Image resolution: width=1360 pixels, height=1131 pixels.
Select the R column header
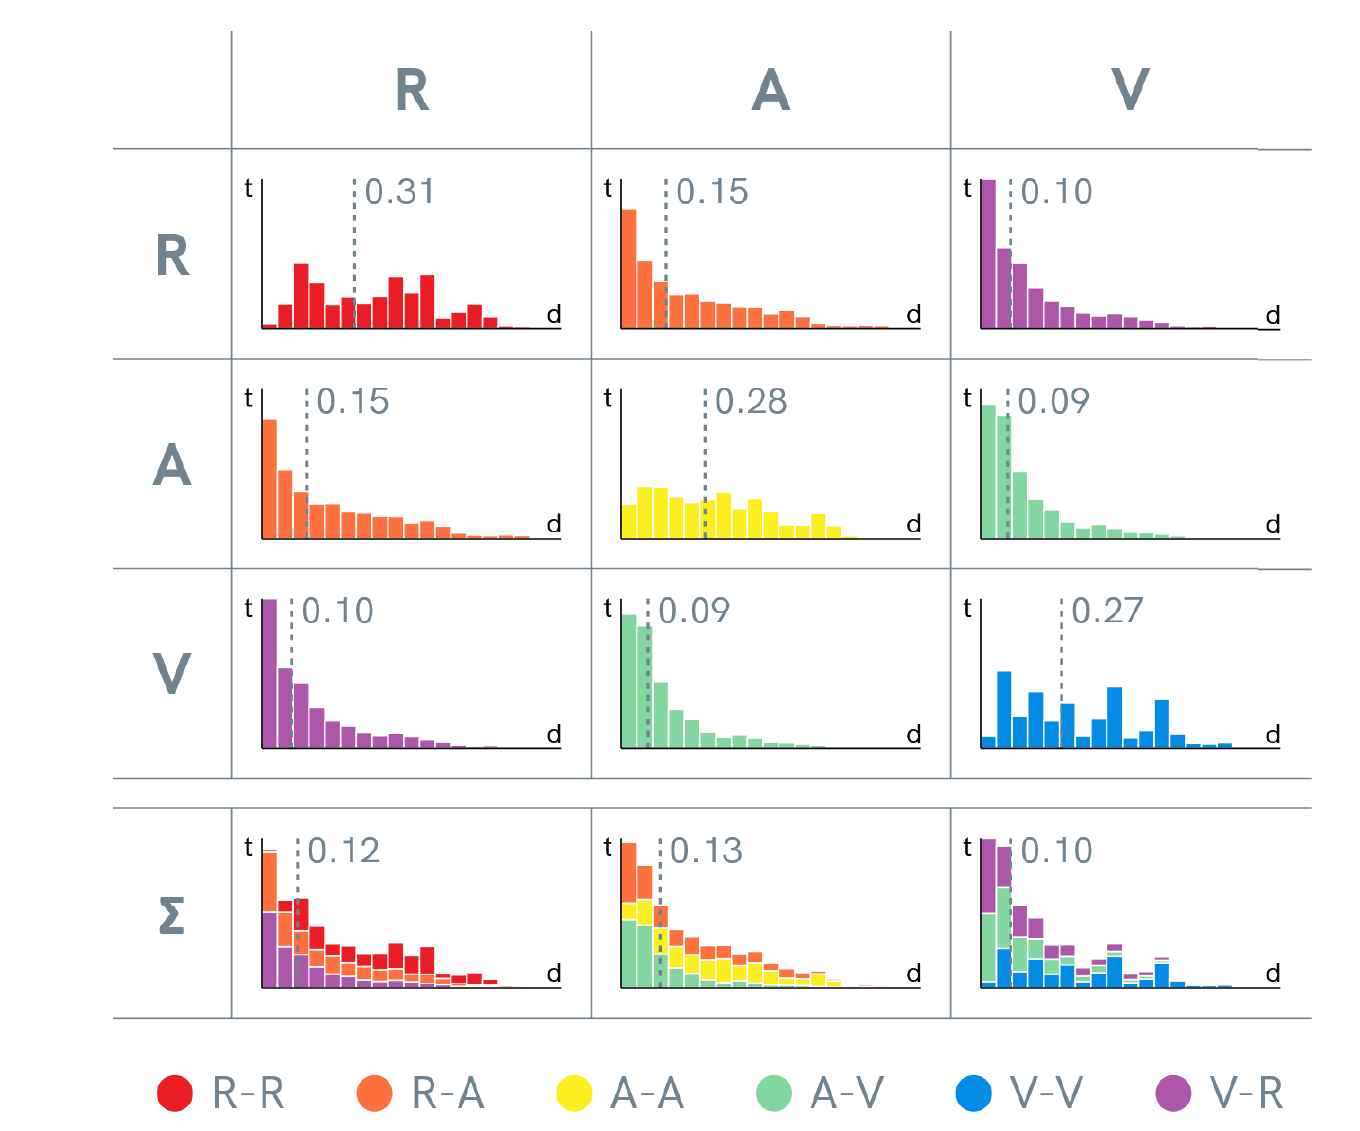pyautogui.click(x=412, y=91)
